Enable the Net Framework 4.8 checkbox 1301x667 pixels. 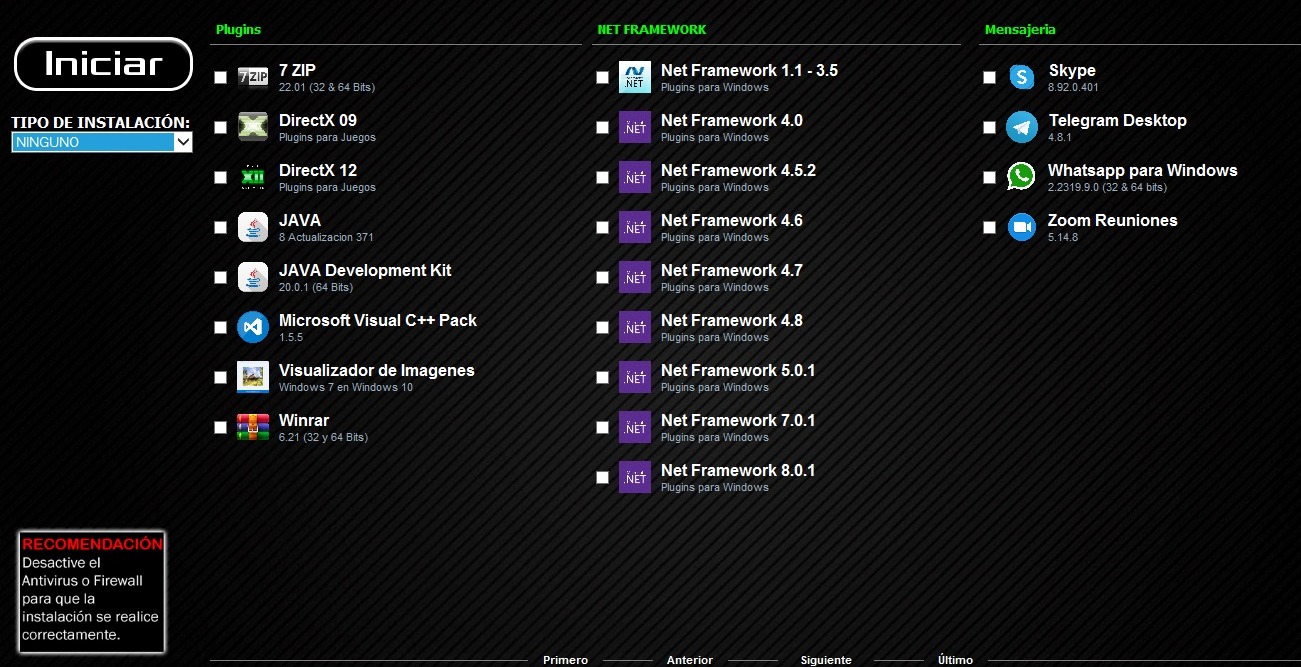pos(602,328)
